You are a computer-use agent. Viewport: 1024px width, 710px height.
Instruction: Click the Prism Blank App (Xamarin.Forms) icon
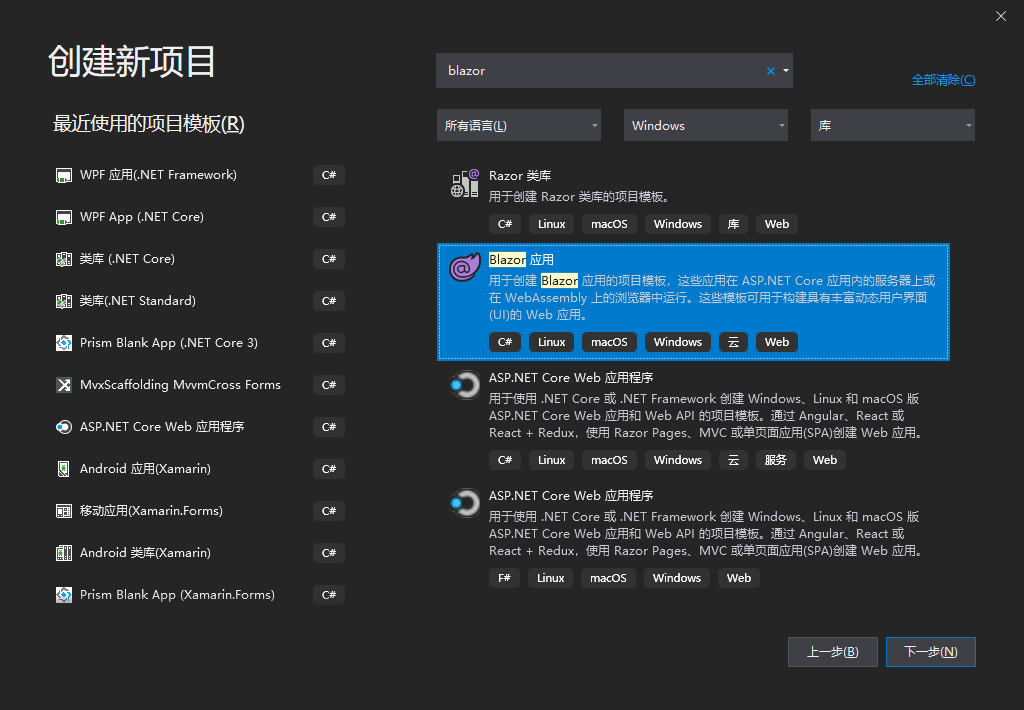coord(63,595)
